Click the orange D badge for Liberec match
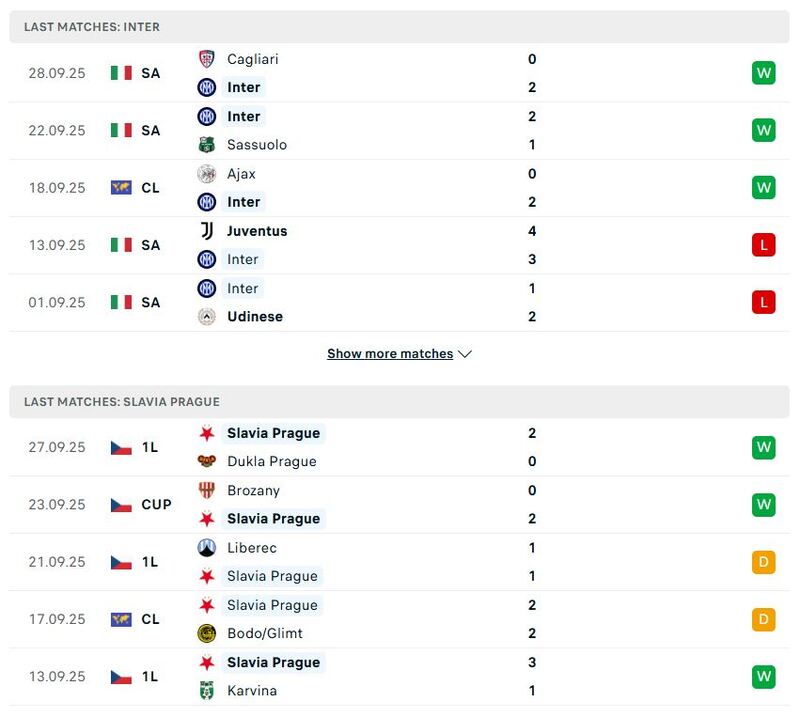 pos(764,562)
